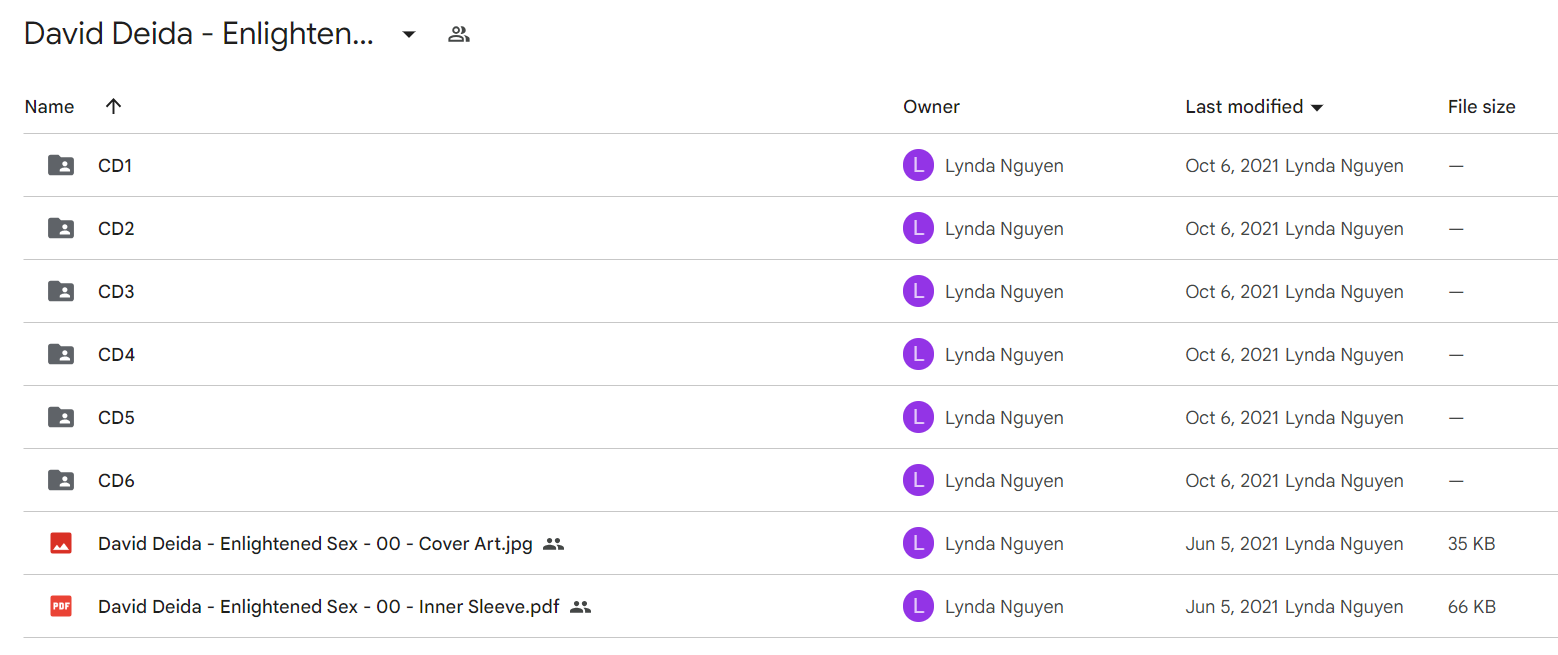1558x655 pixels.
Task: Click the File size column header
Action: click(1481, 106)
